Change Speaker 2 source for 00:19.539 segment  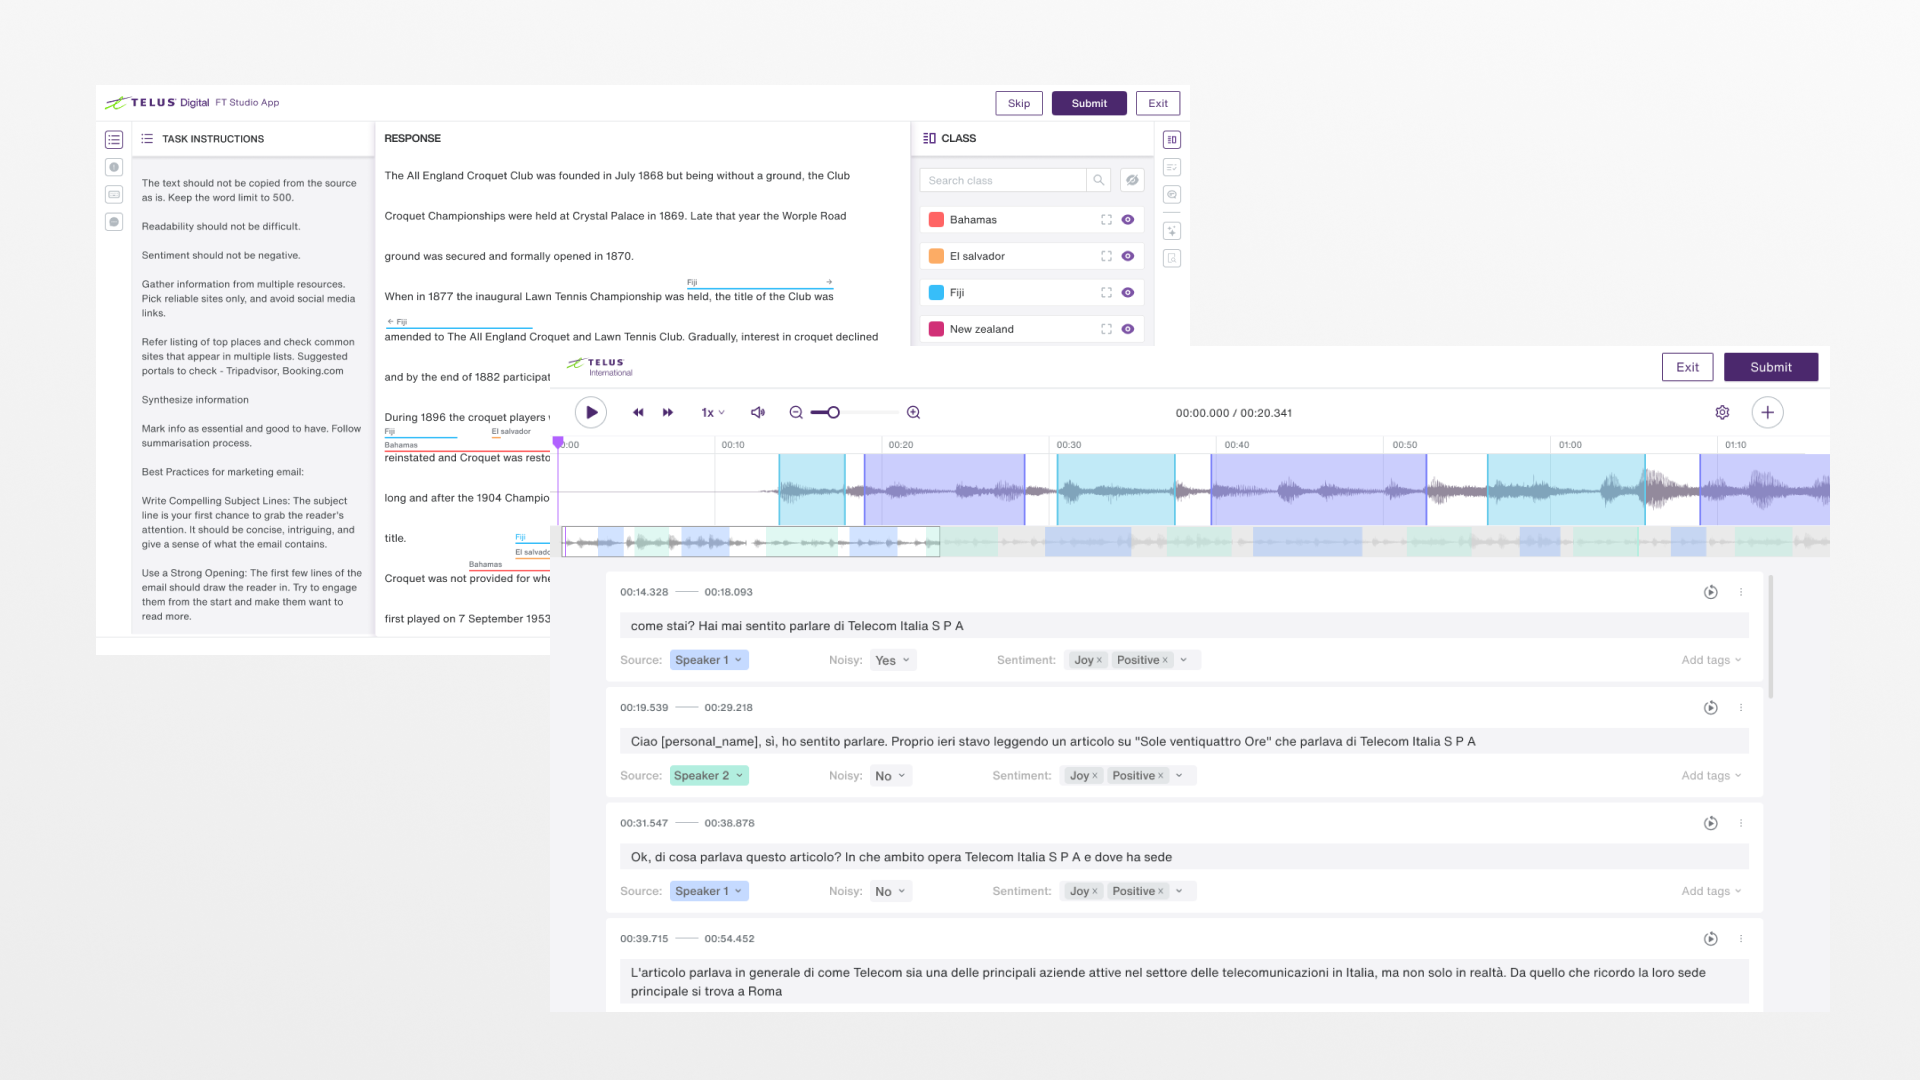pos(709,776)
